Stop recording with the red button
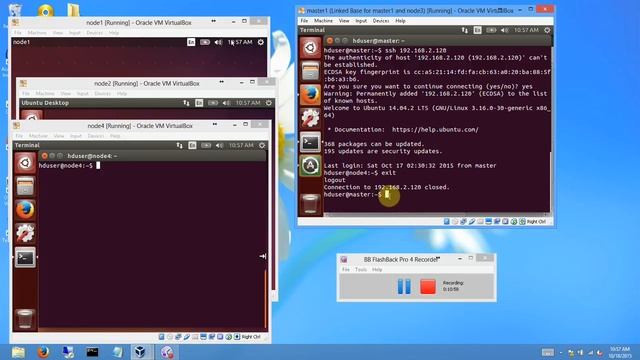Viewport: 640px width, 360px height. pos(428,286)
